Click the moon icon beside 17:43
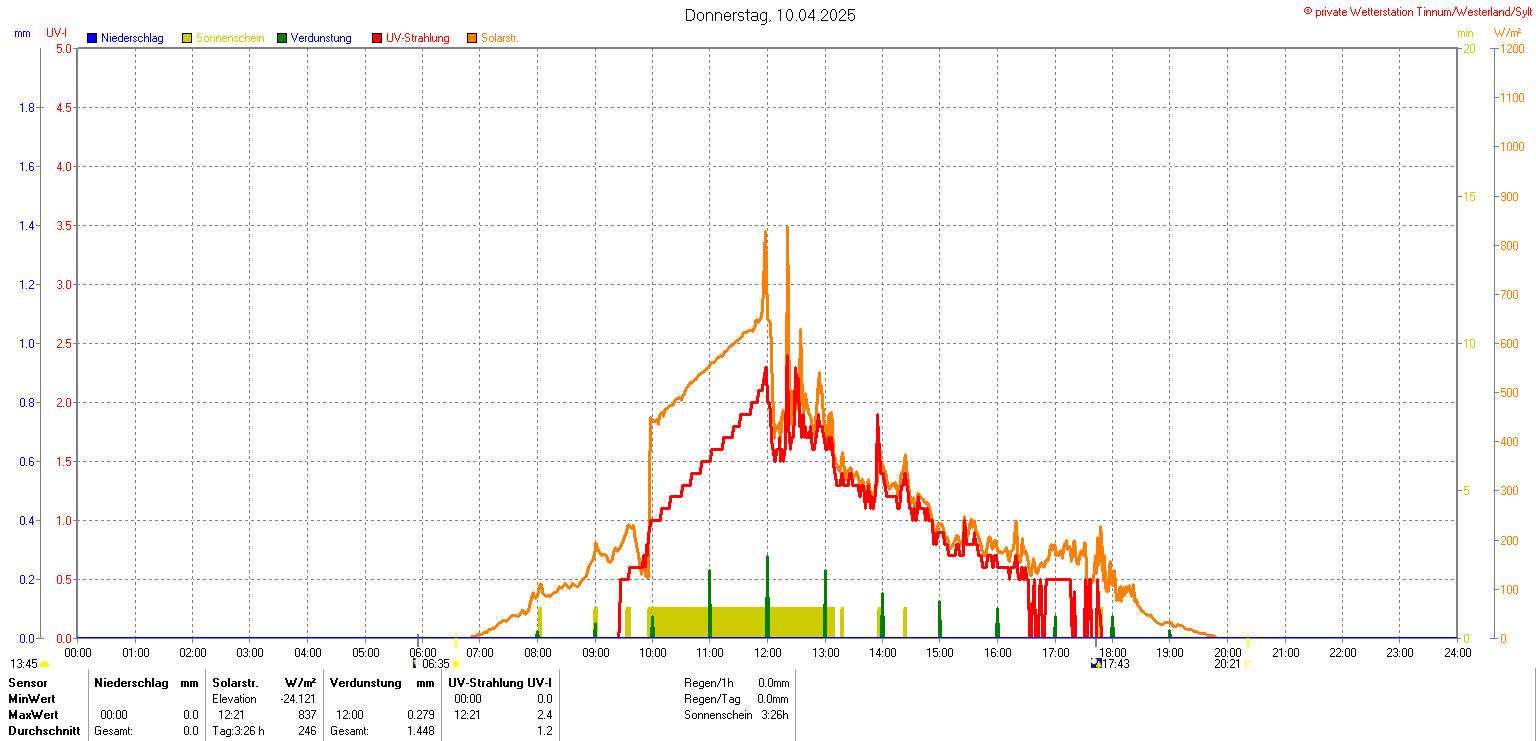Viewport: 1536px width, 741px height. (1096, 663)
